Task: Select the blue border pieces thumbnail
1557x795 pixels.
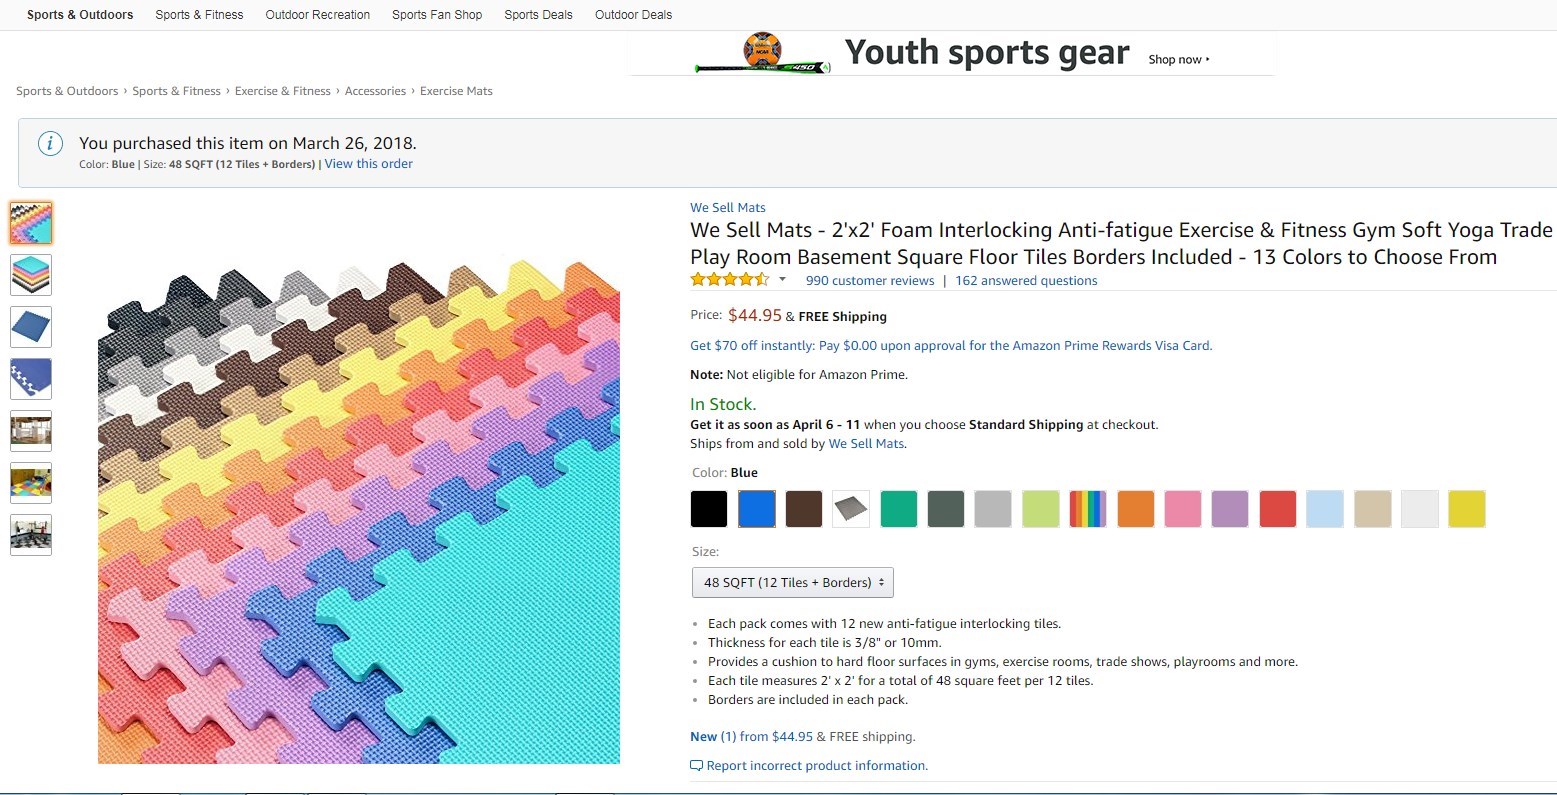Action: point(31,379)
